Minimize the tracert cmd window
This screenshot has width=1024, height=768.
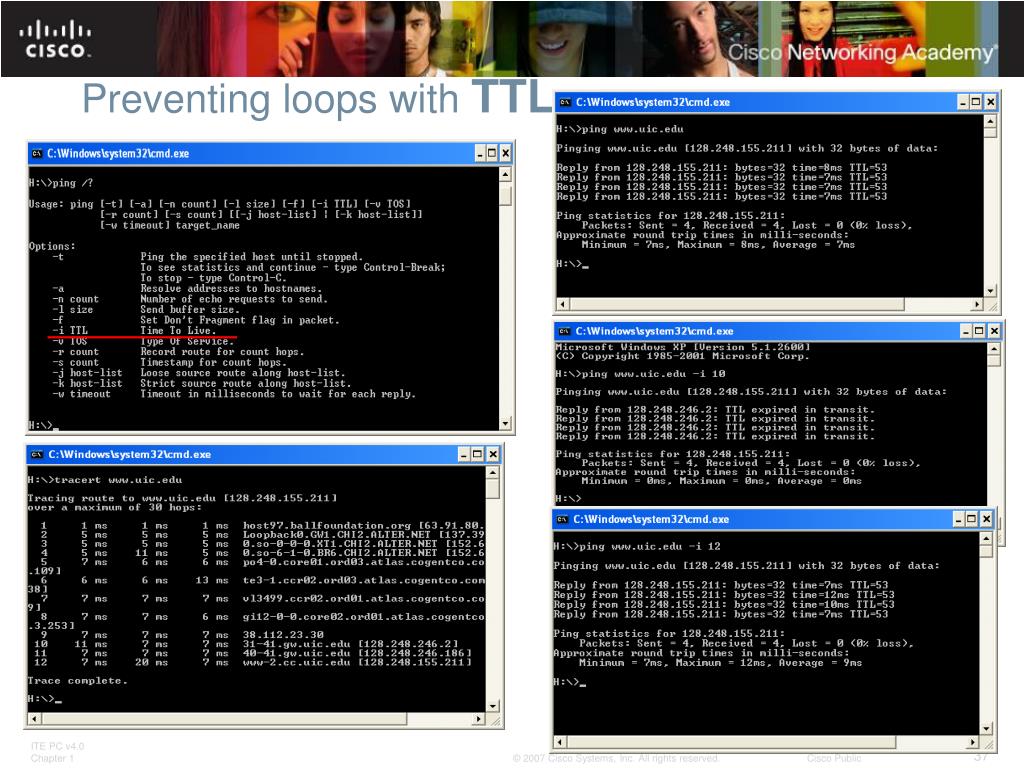click(464, 455)
